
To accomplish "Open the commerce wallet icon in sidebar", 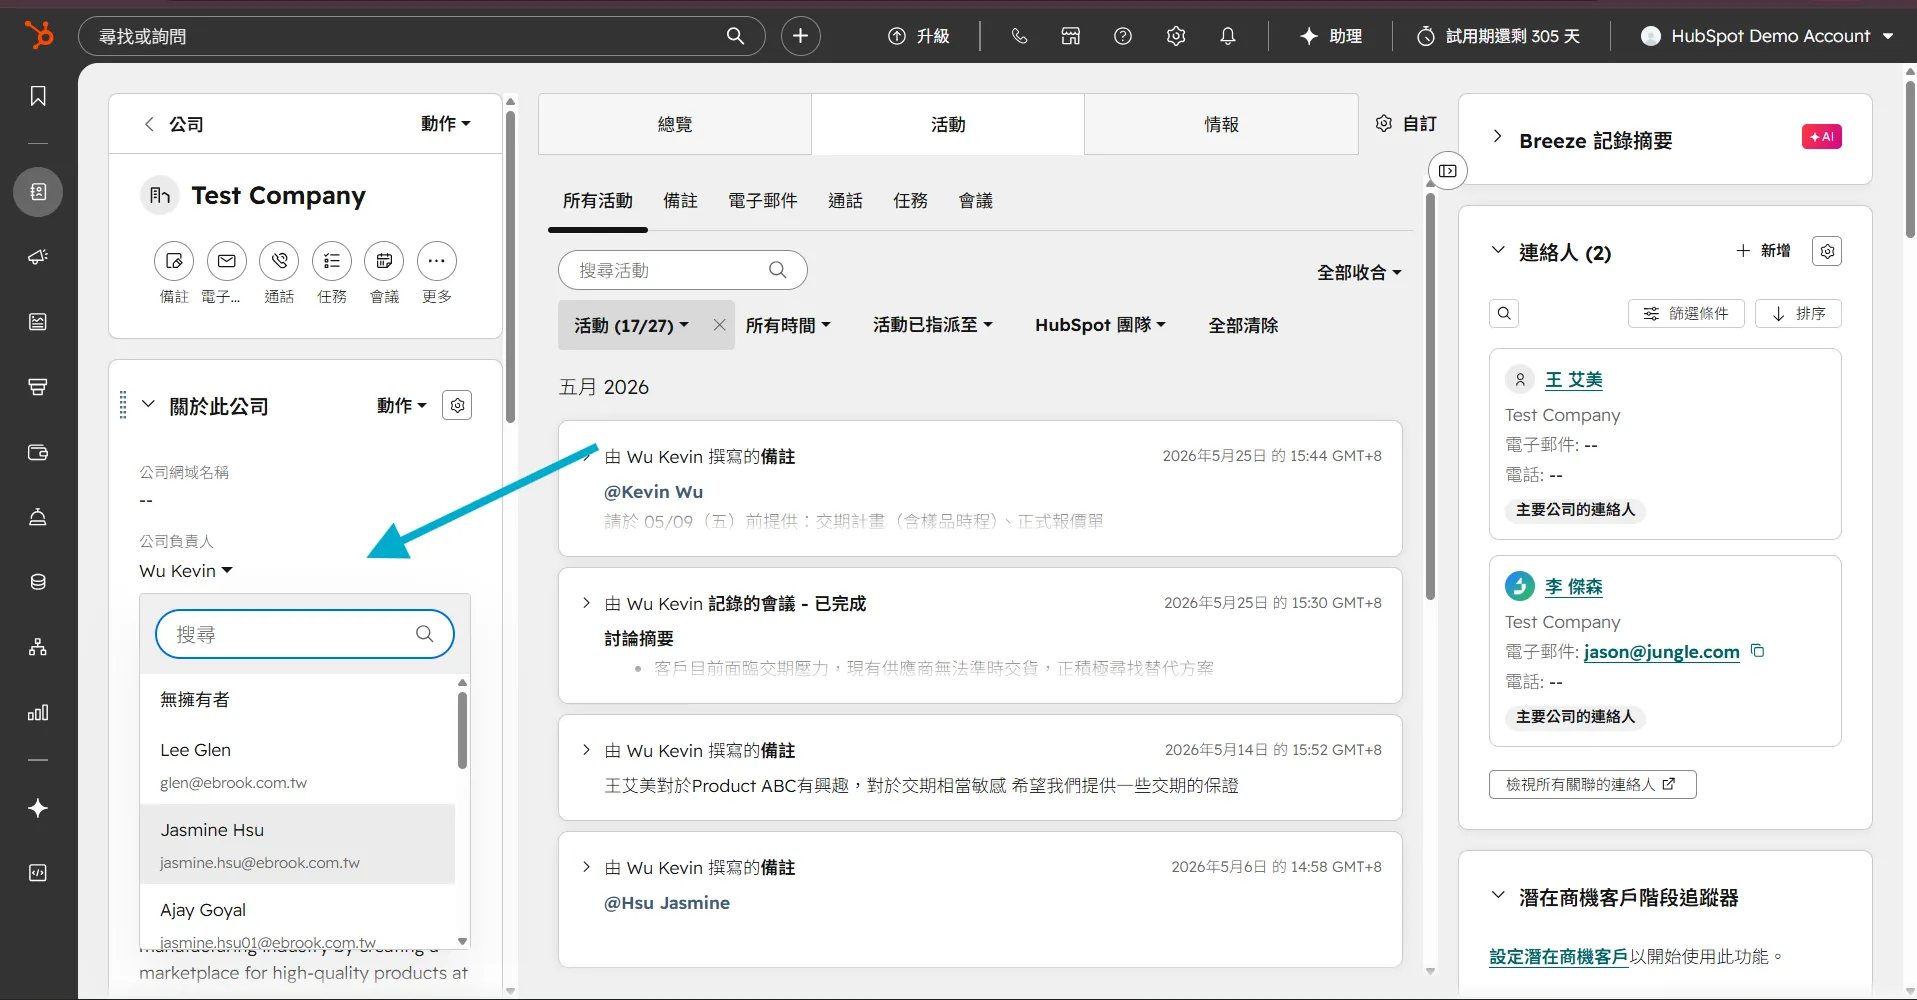I will [38, 452].
